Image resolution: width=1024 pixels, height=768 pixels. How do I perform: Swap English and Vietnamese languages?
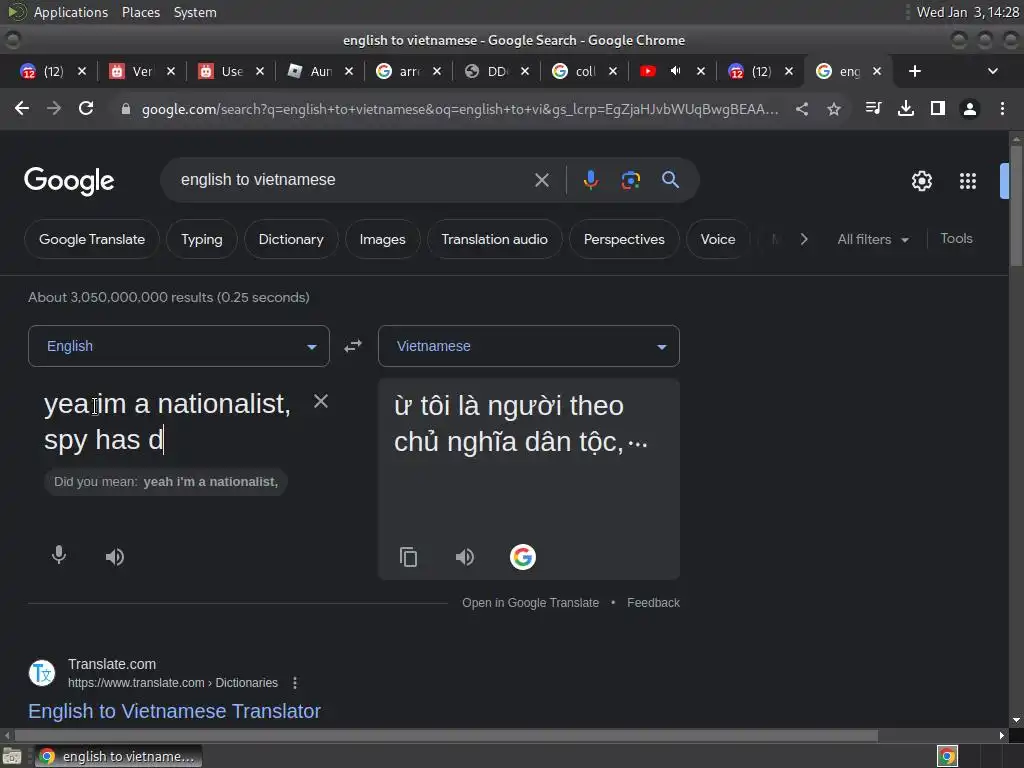coord(353,346)
